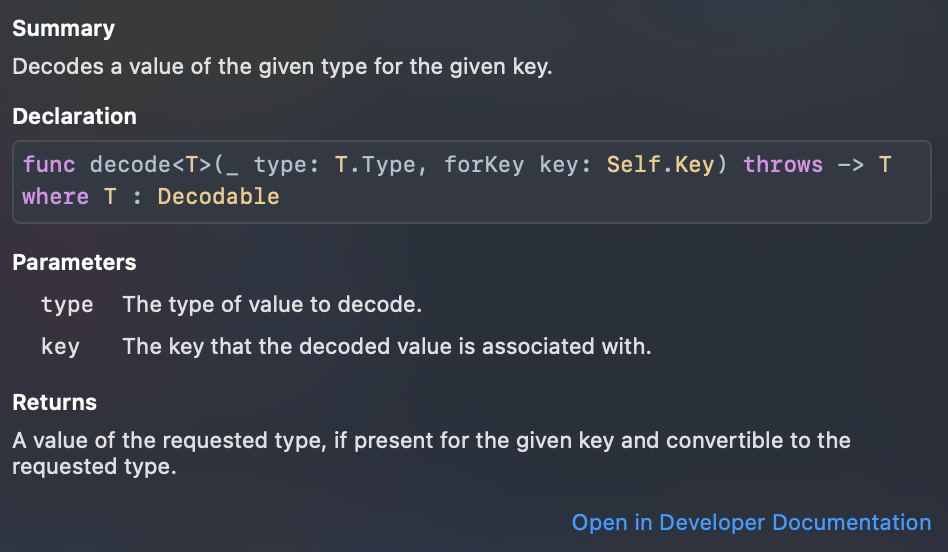948x552 pixels.
Task: Click the func keyword in the declaration
Action: point(49,165)
